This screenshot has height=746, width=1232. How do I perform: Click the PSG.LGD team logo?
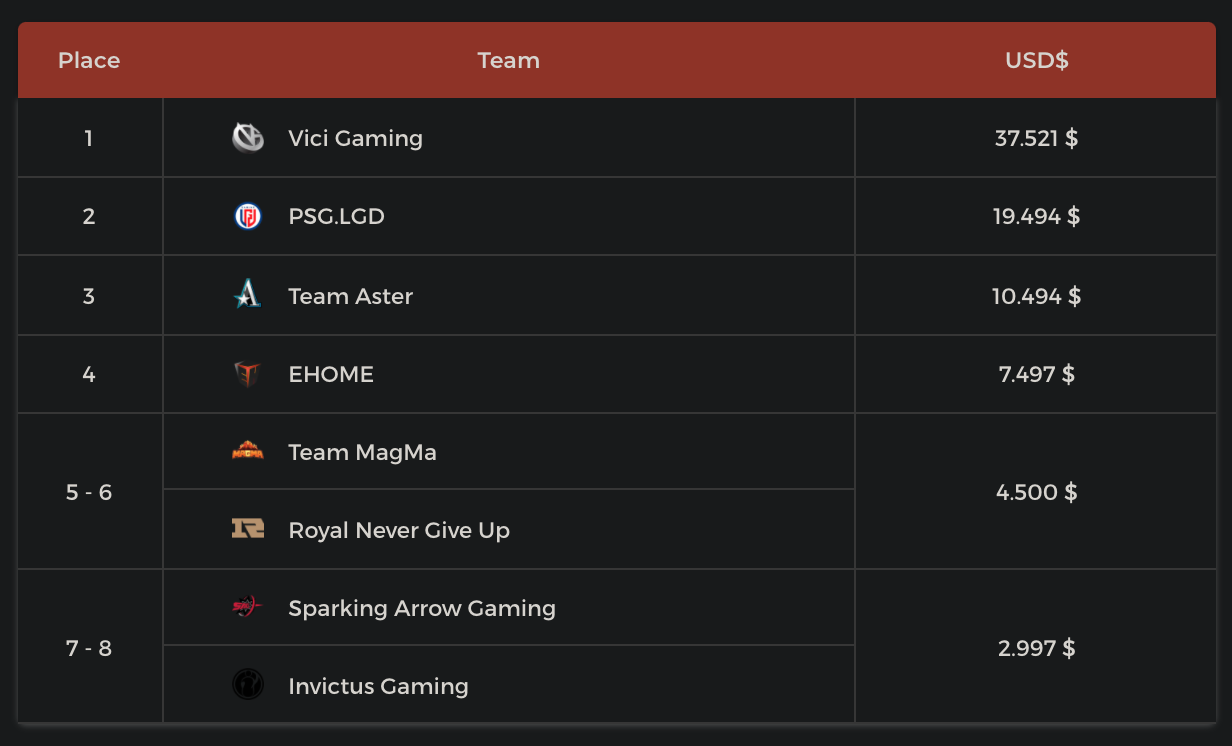(248, 216)
